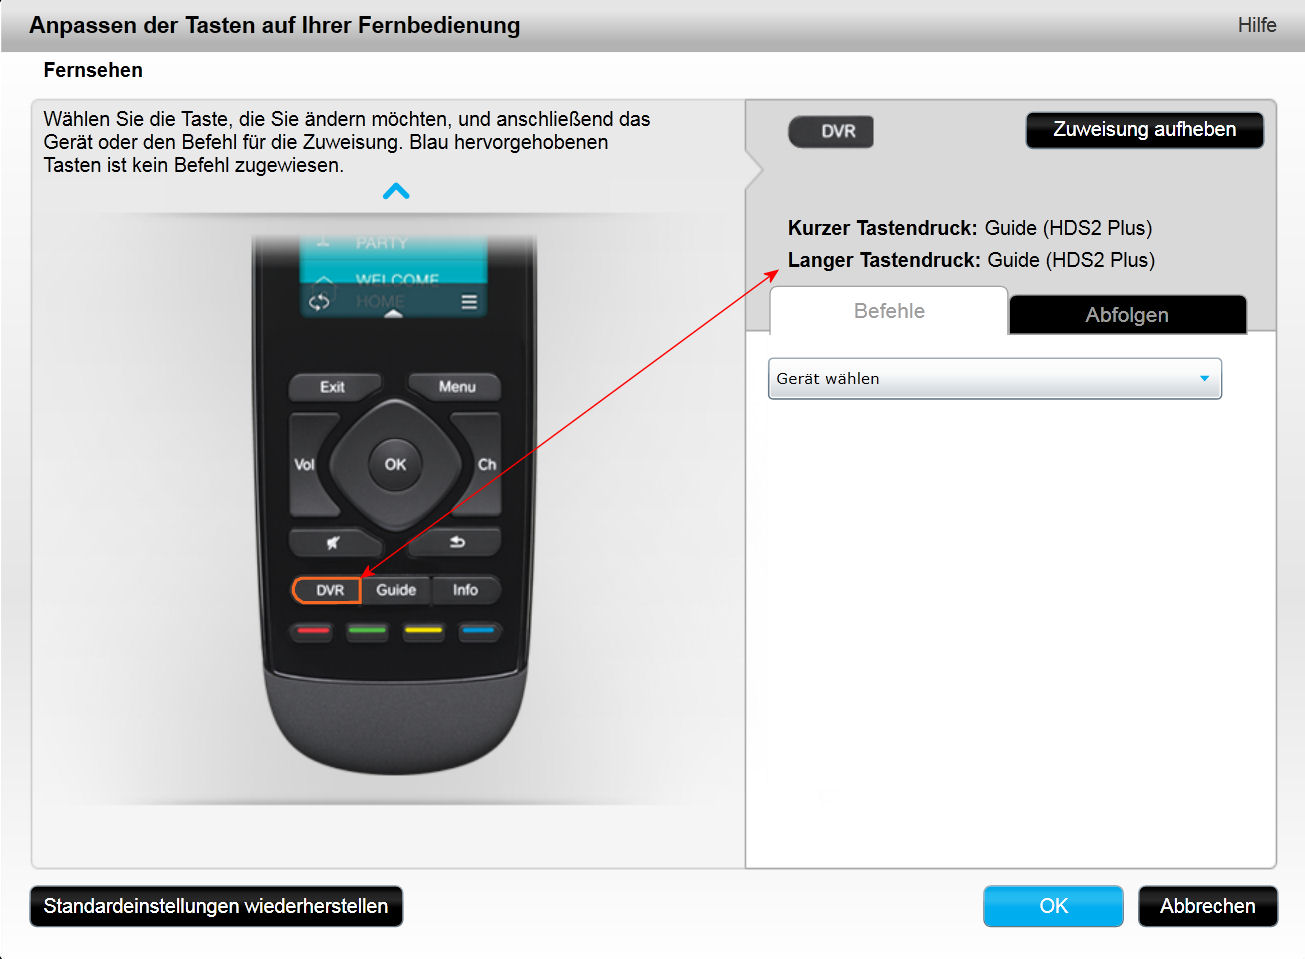Select the green color key on the remote
Viewport: 1305px width, 959px height.
367,631
